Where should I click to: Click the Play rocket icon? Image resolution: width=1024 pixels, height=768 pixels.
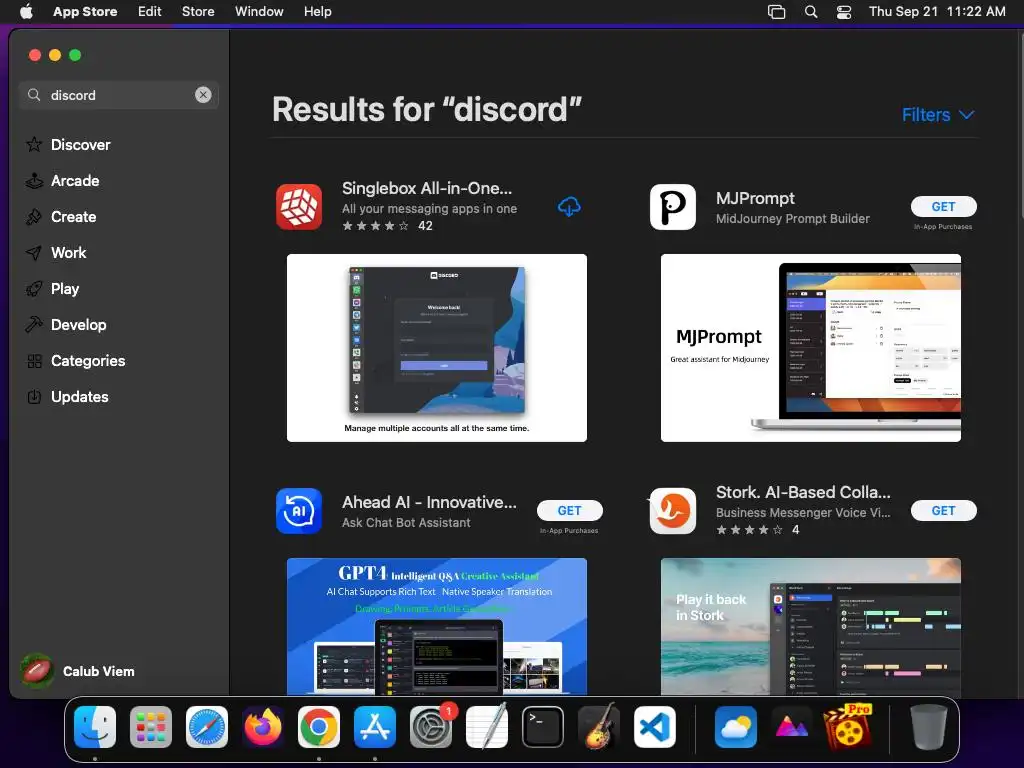(34, 289)
